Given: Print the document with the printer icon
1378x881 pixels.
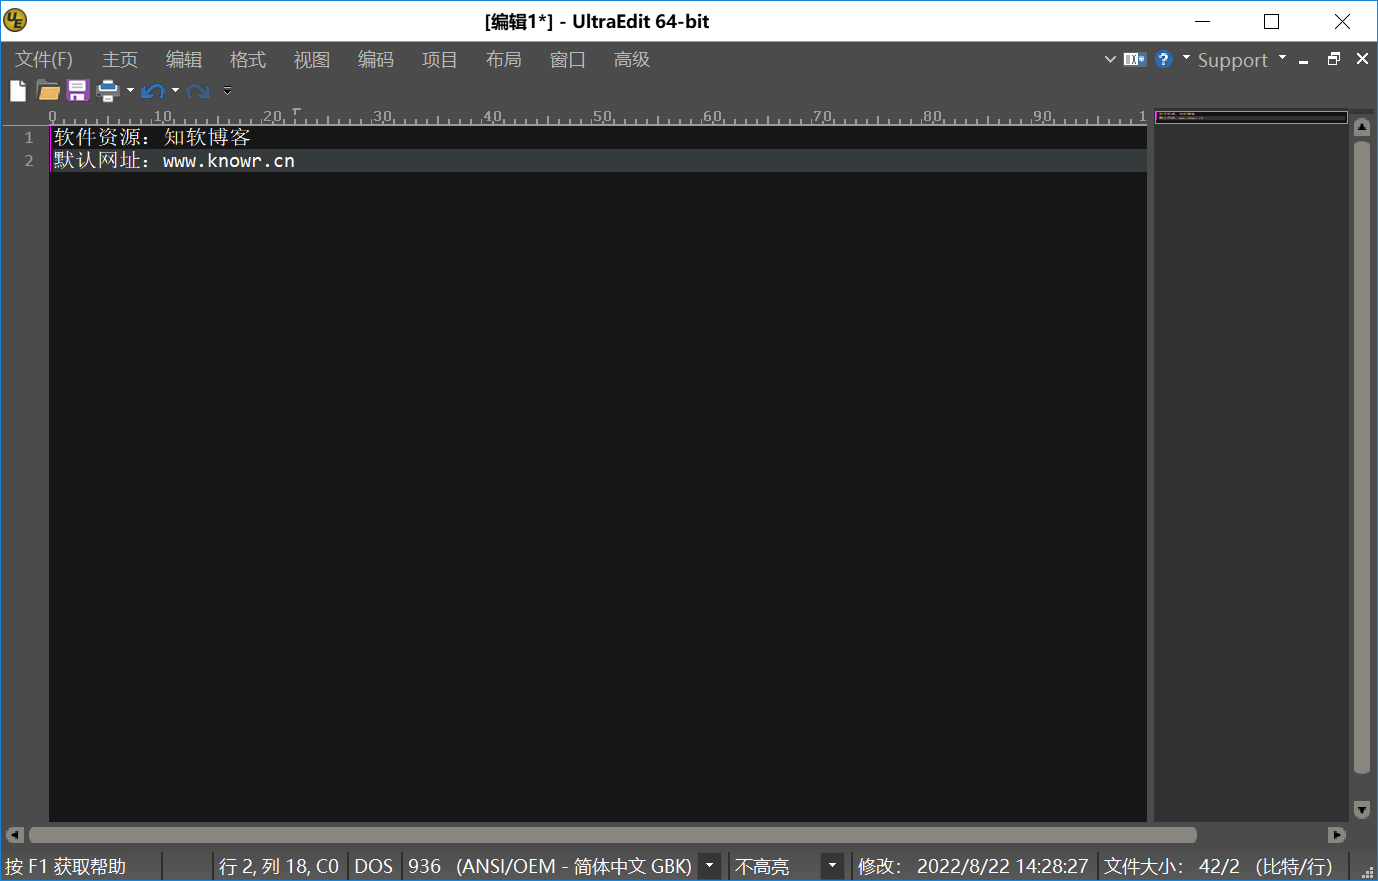Looking at the screenshot, I should (108, 91).
